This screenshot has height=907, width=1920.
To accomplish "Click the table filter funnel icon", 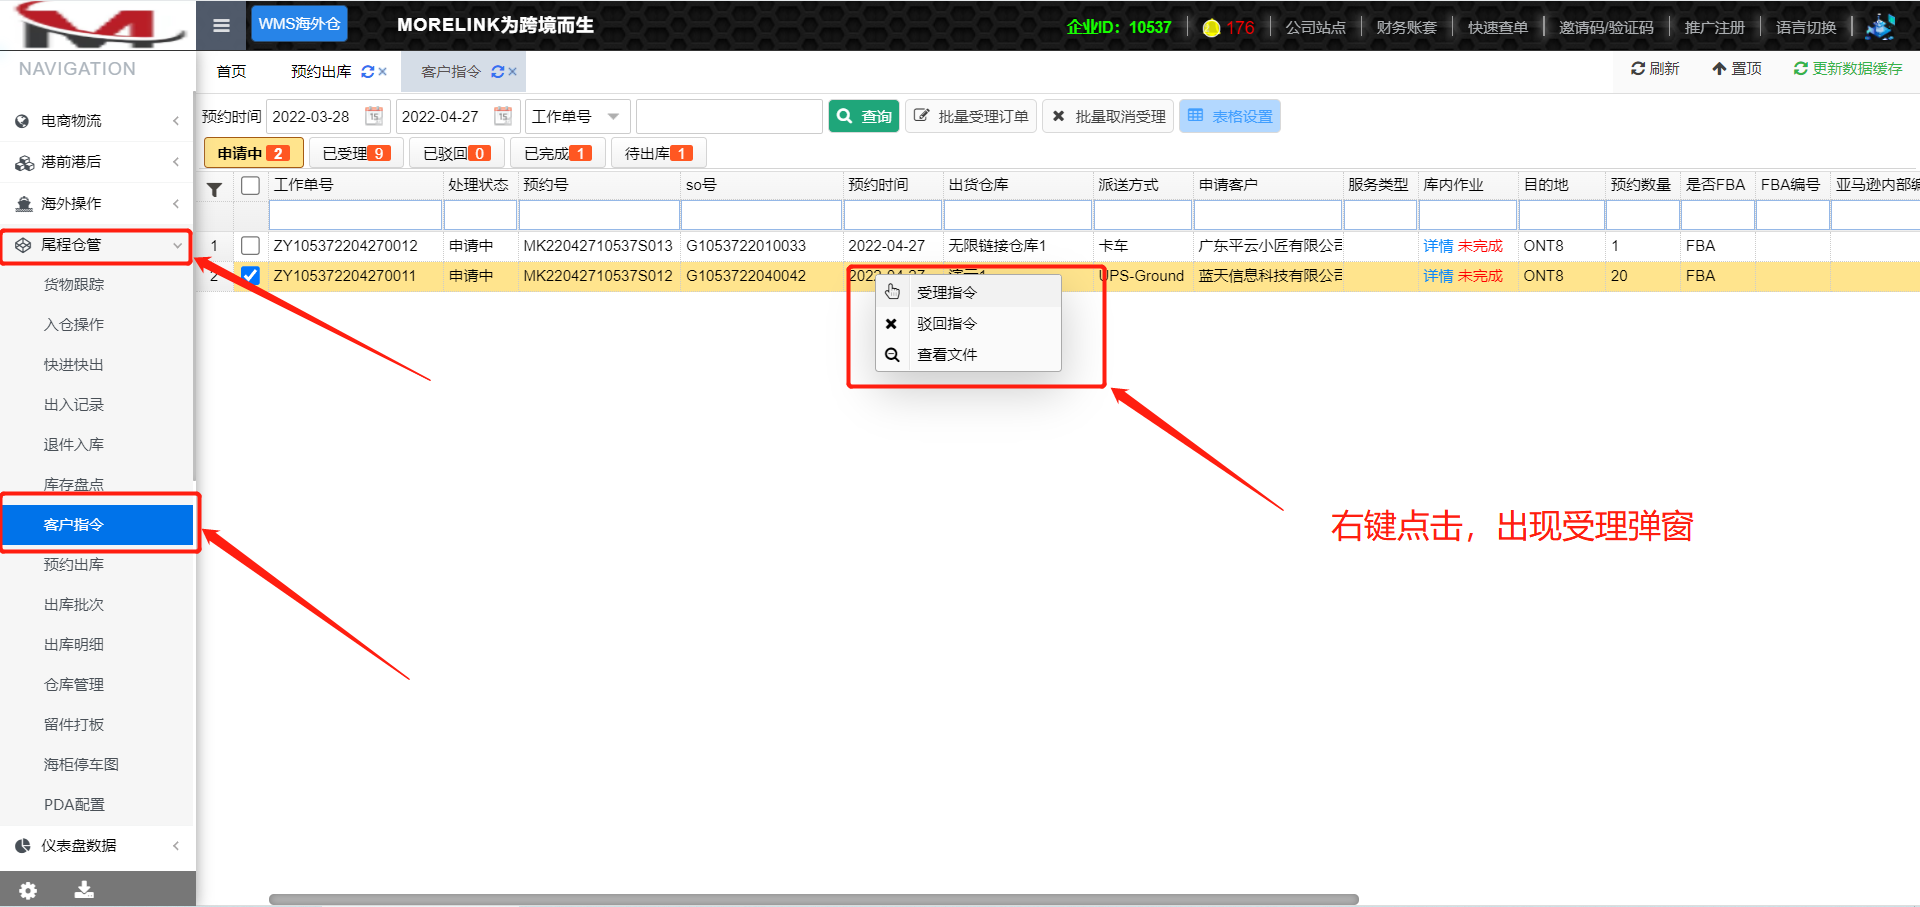I will (x=214, y=188).
